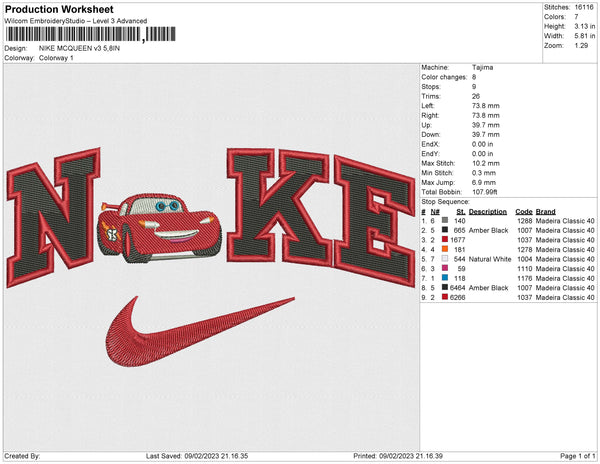Click the St. column header

point(461,211)
